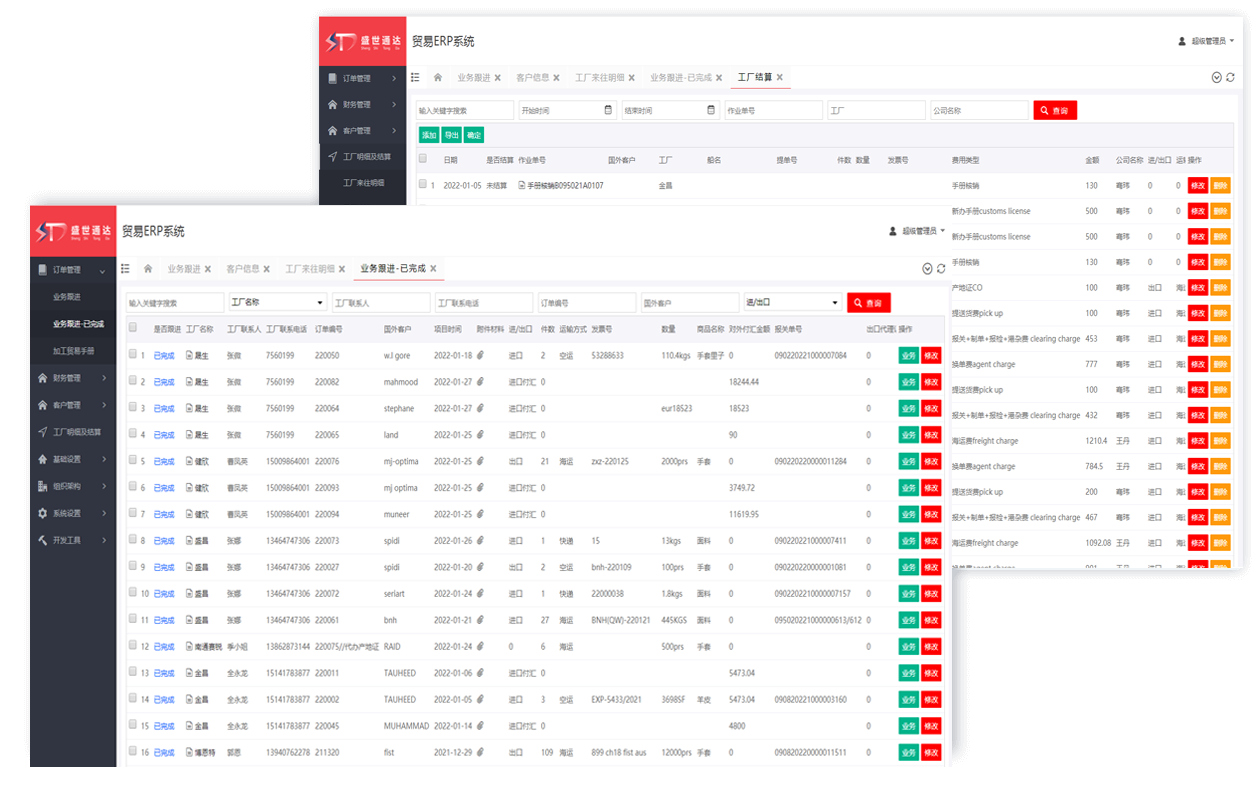Click the green 导出 button

coord(451,135)
